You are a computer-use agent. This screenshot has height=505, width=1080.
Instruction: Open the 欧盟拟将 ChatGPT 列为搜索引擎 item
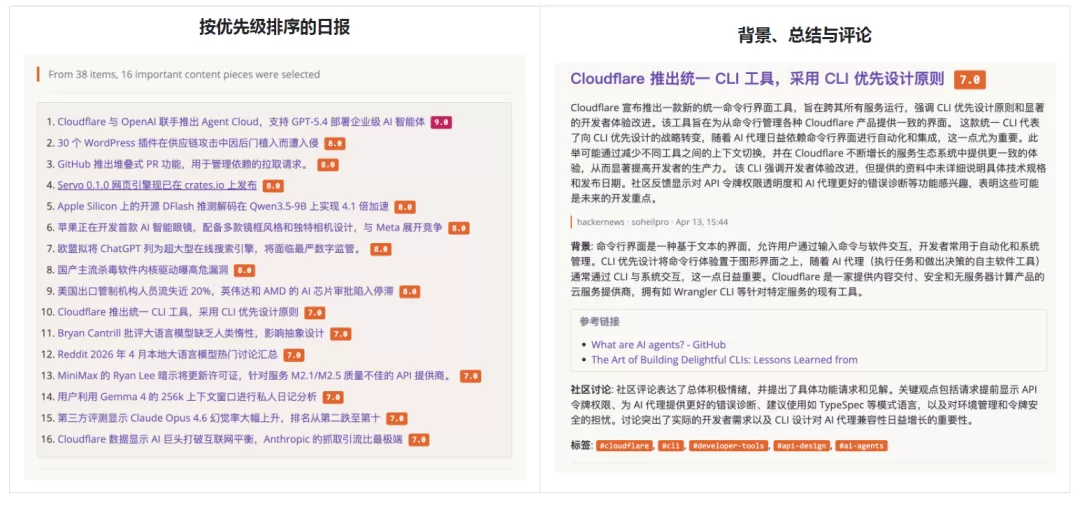tap(210, 249)
